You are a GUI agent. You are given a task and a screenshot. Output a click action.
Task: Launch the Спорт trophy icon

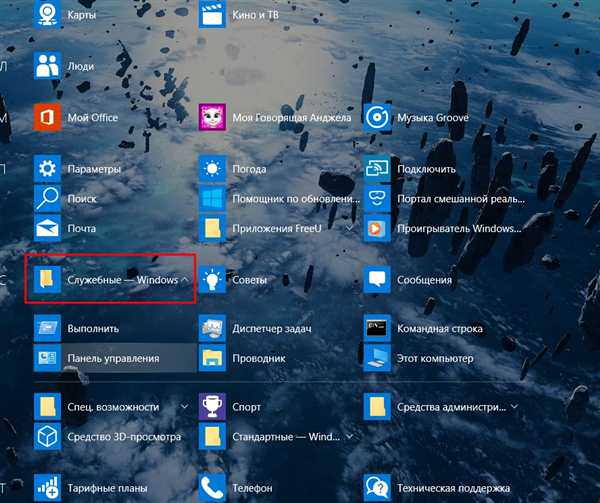(x=212, y=407)
